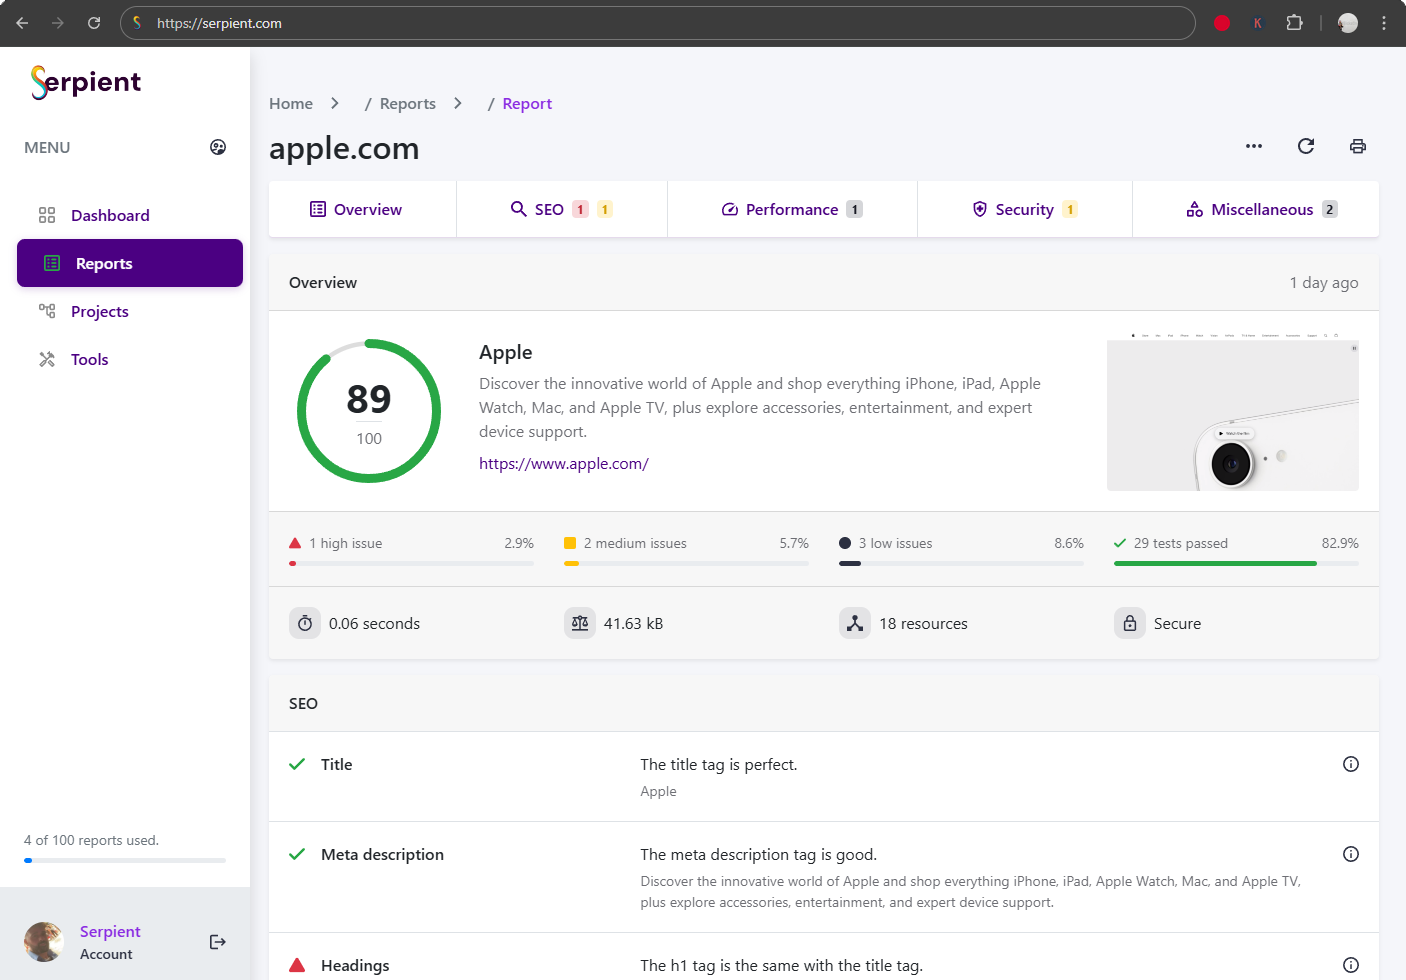Click the yellow medium issues square icon
1406x980 pixels.
(x=570, y=543)
